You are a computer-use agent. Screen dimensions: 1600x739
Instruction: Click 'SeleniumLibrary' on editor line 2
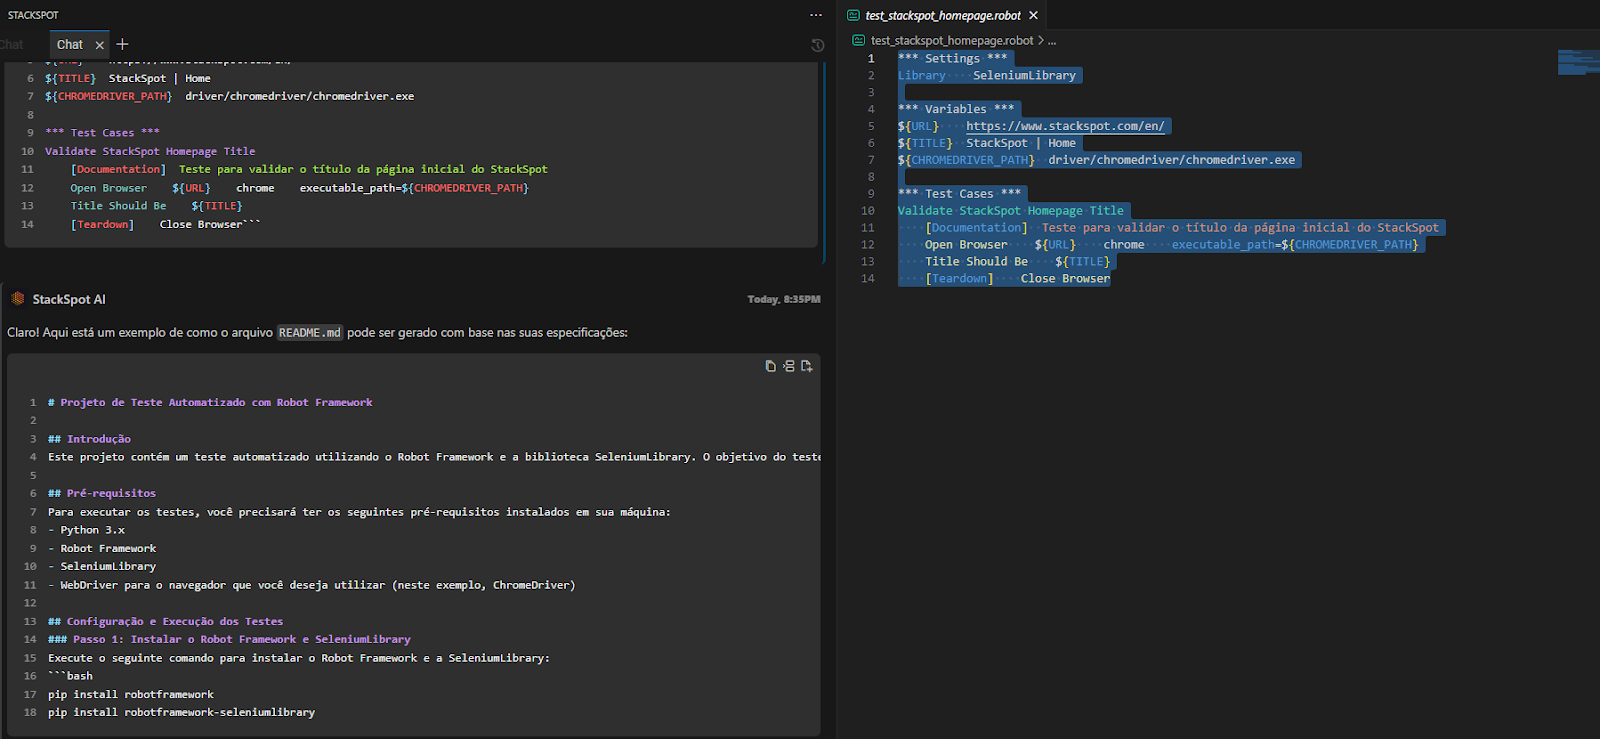(1024, 75)
